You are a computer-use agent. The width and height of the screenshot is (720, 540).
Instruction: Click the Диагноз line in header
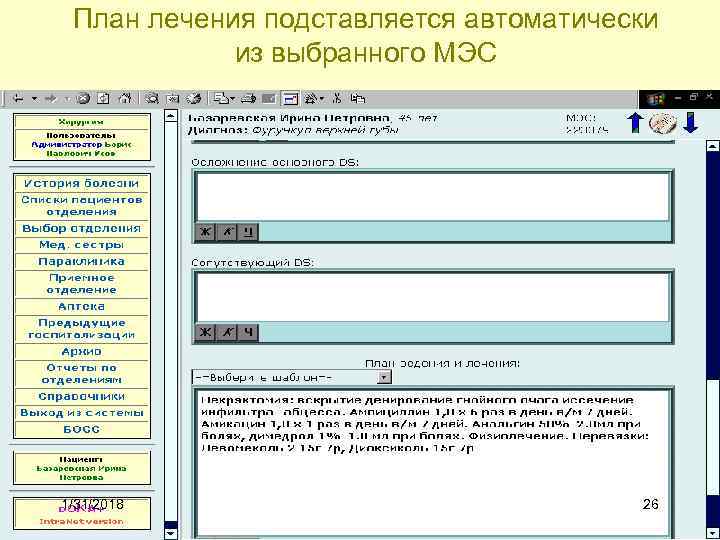click(x=293, y=130)
